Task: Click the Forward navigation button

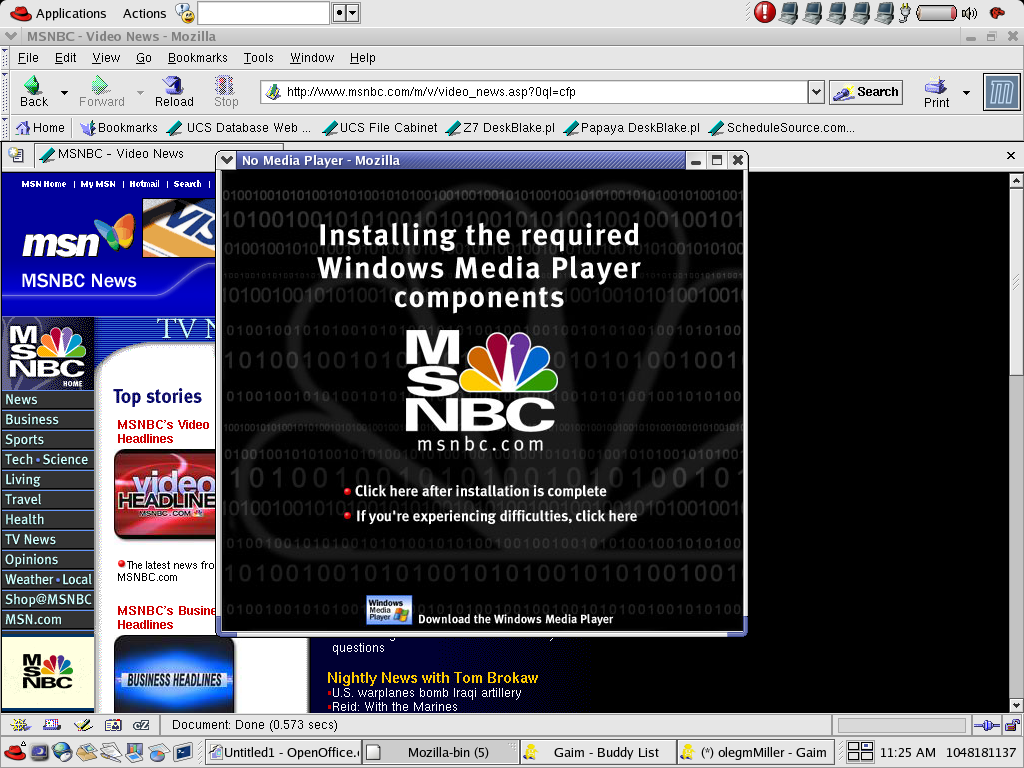Action: (x=101, y=91)
